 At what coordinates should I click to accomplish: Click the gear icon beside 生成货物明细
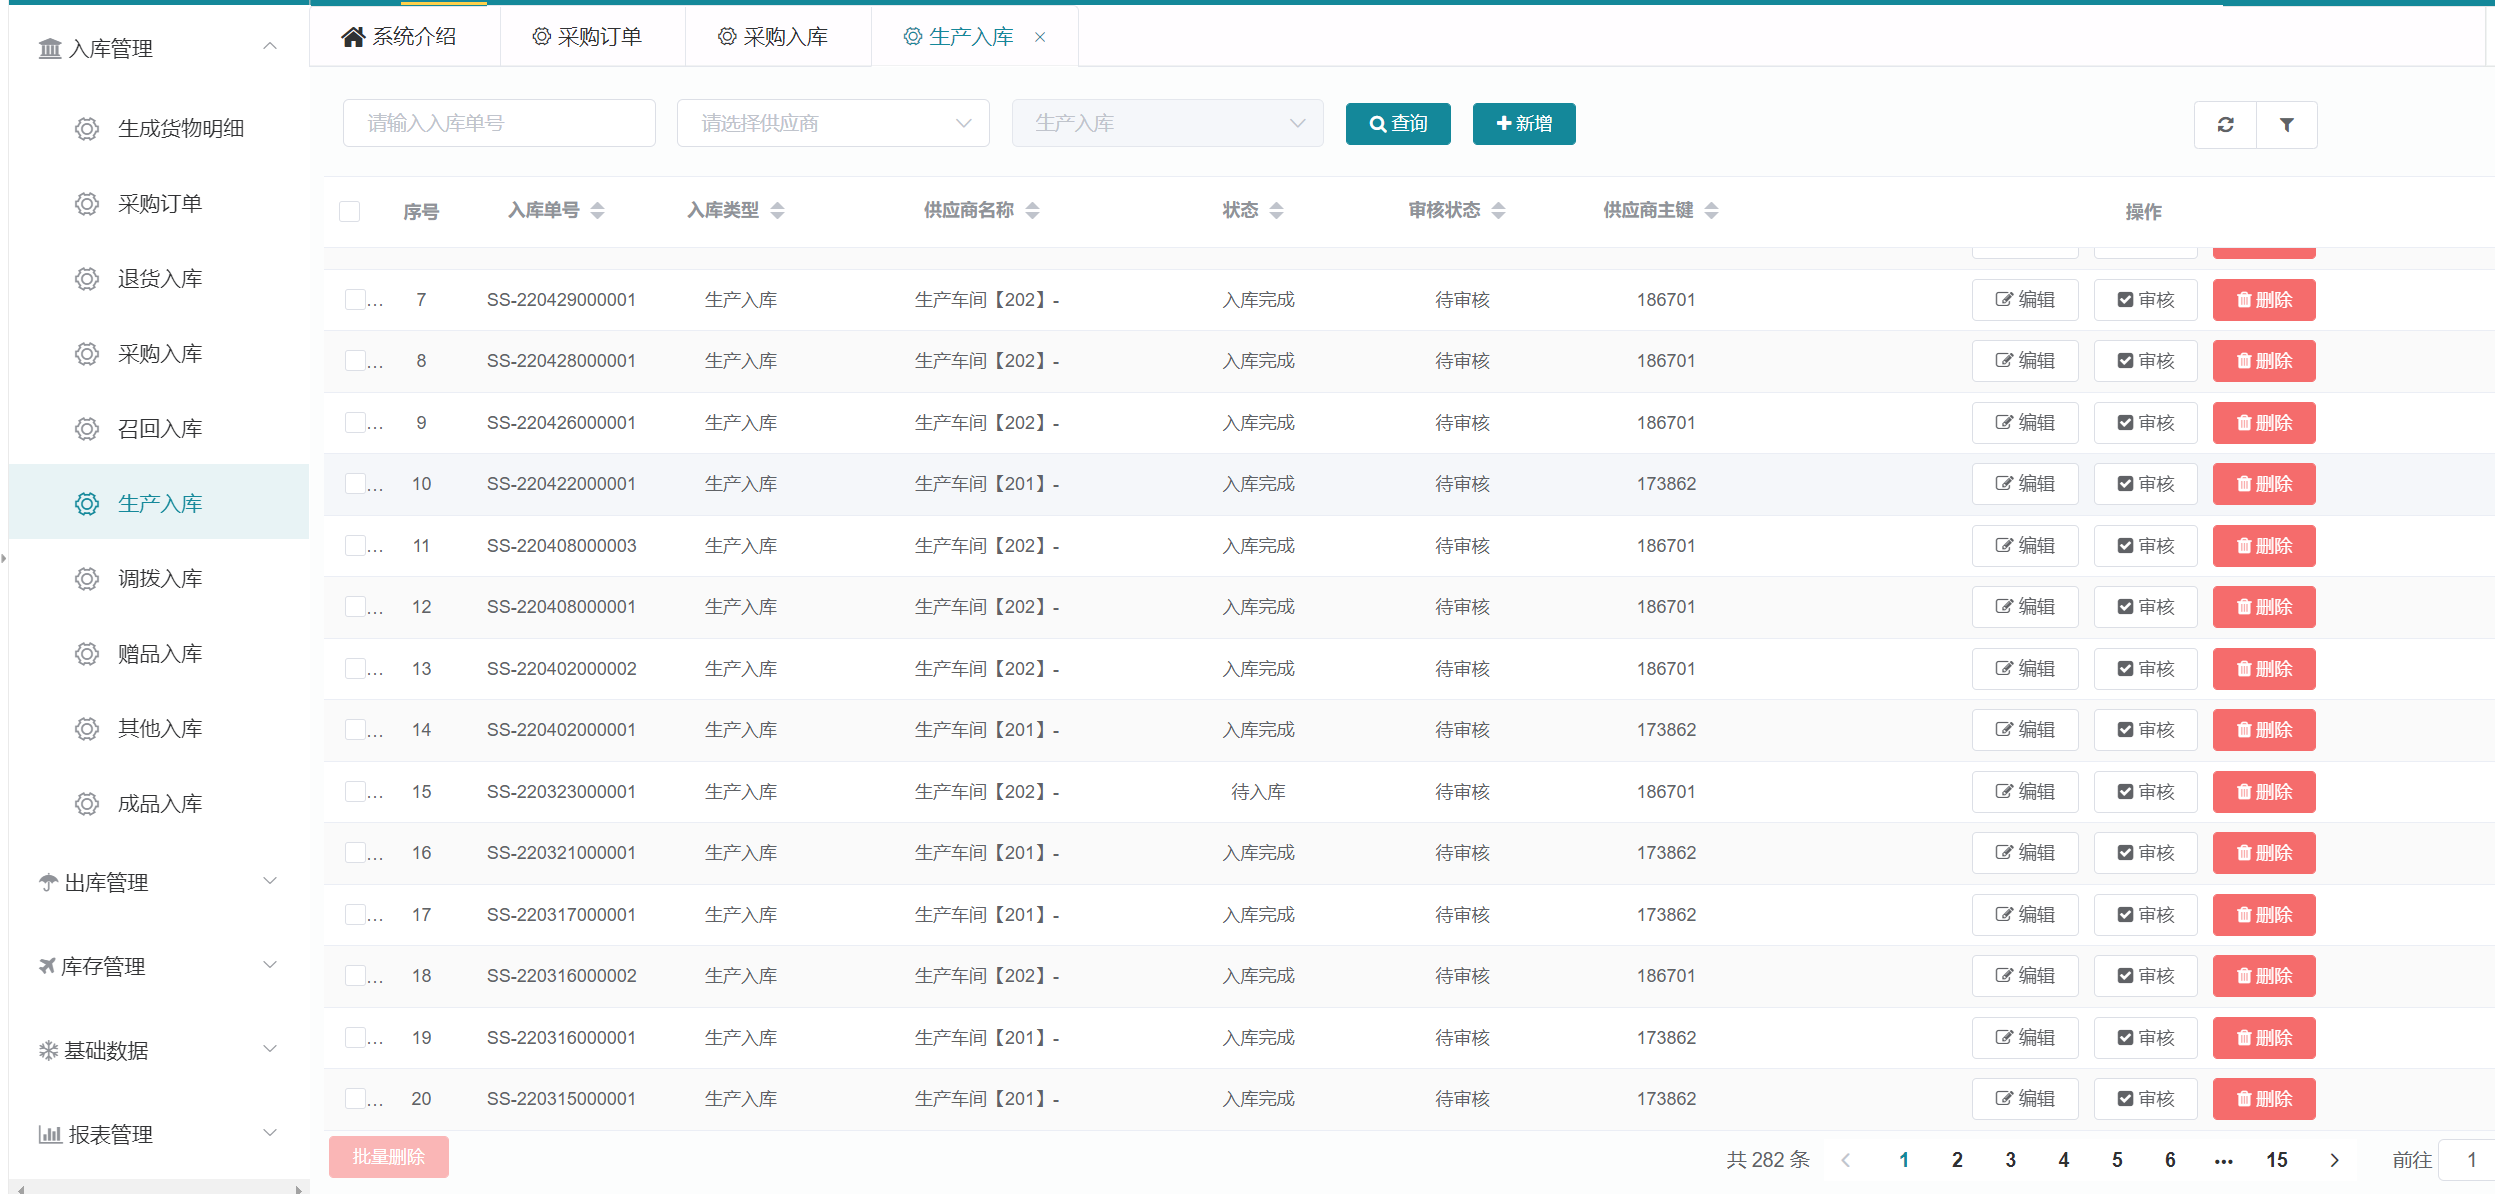tap(87, 129)
